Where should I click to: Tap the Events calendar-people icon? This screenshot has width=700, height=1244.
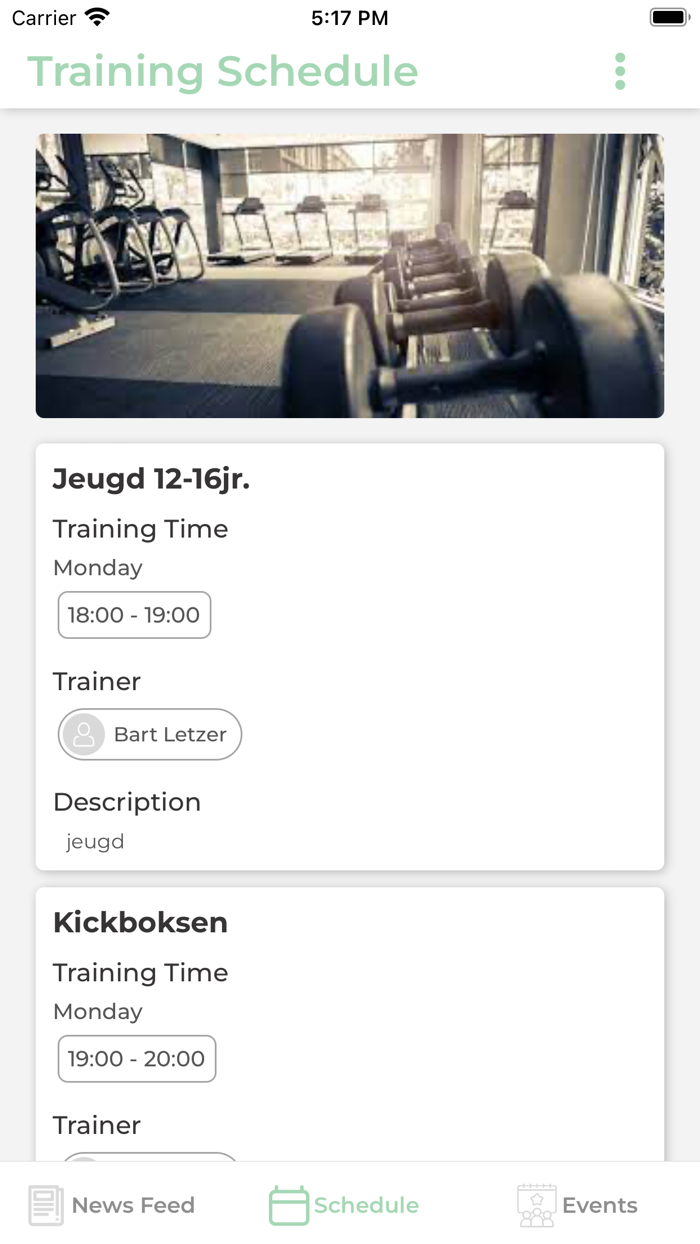[x=537, y=1205]
